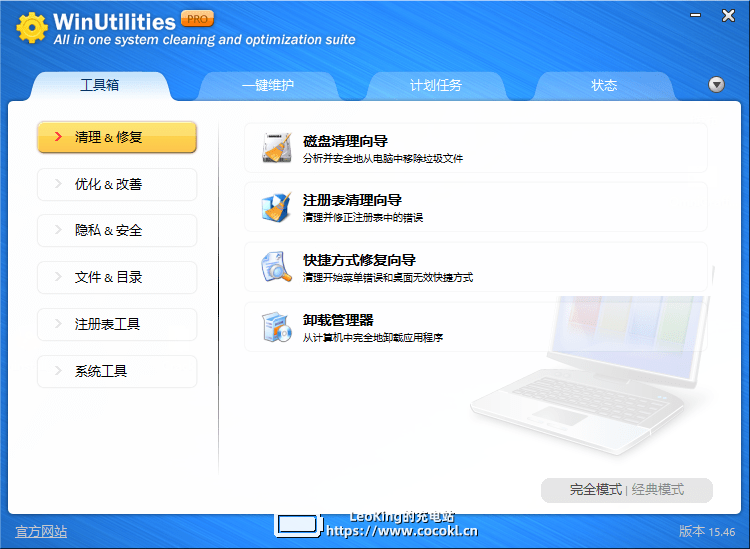The height and width of the screenshot is (549, 750).
Task: Close the WinUtilities window
Action: tap(728, 16)
